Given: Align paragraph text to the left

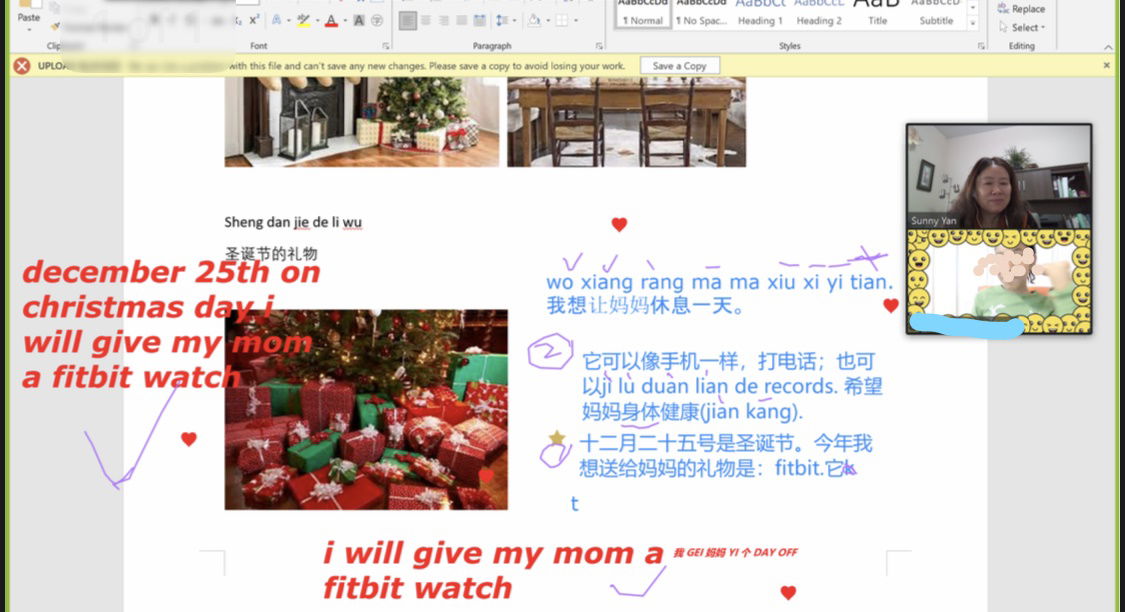Looking at the screenshot, I should pos(407,20).
